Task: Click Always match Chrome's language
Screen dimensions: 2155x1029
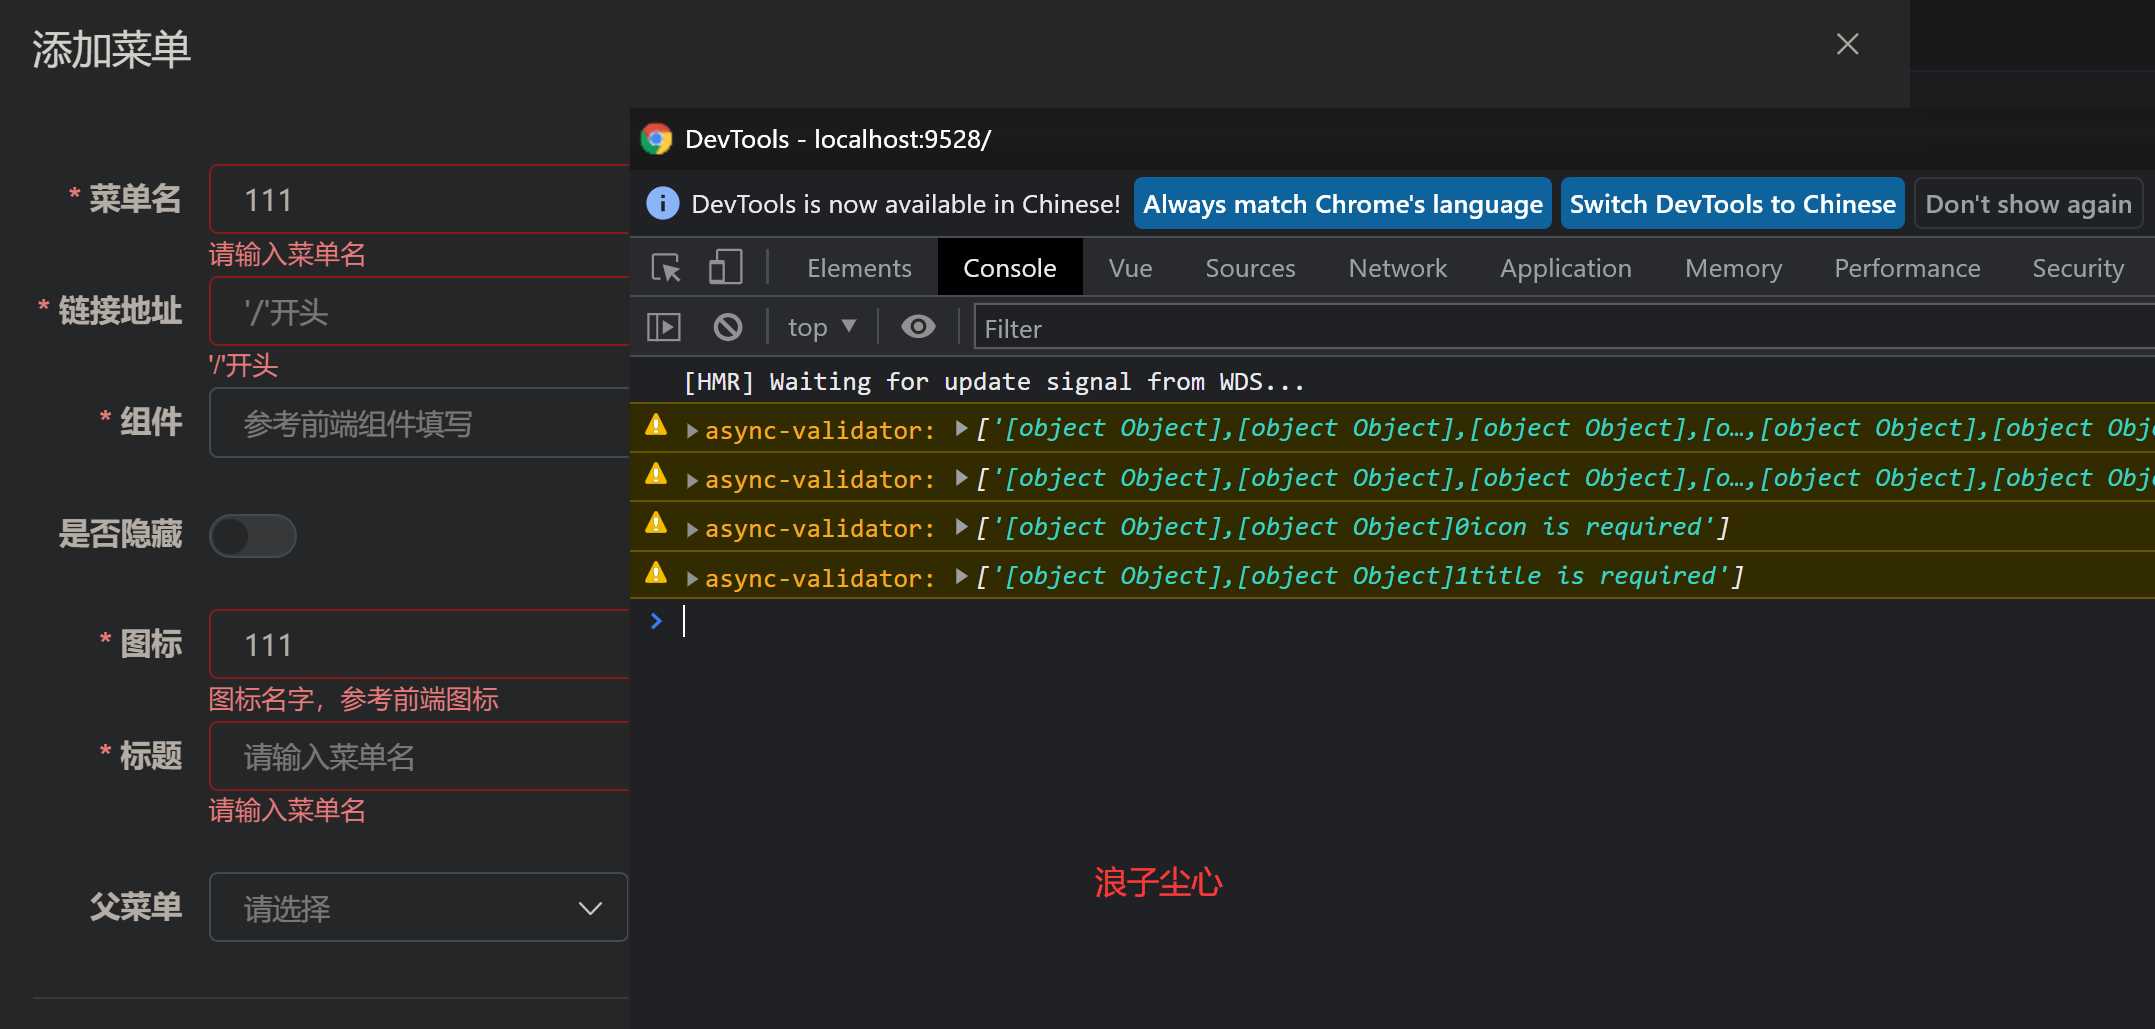Action: tap(1342, 204)
